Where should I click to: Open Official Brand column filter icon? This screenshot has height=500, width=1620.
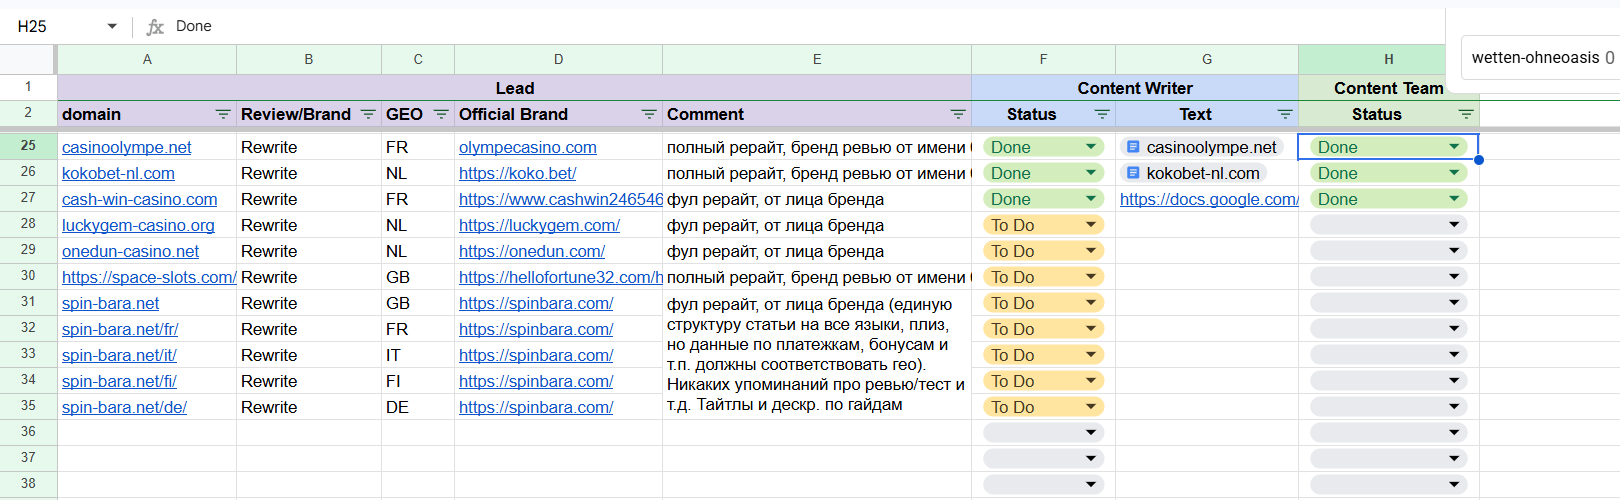point(649,115)
